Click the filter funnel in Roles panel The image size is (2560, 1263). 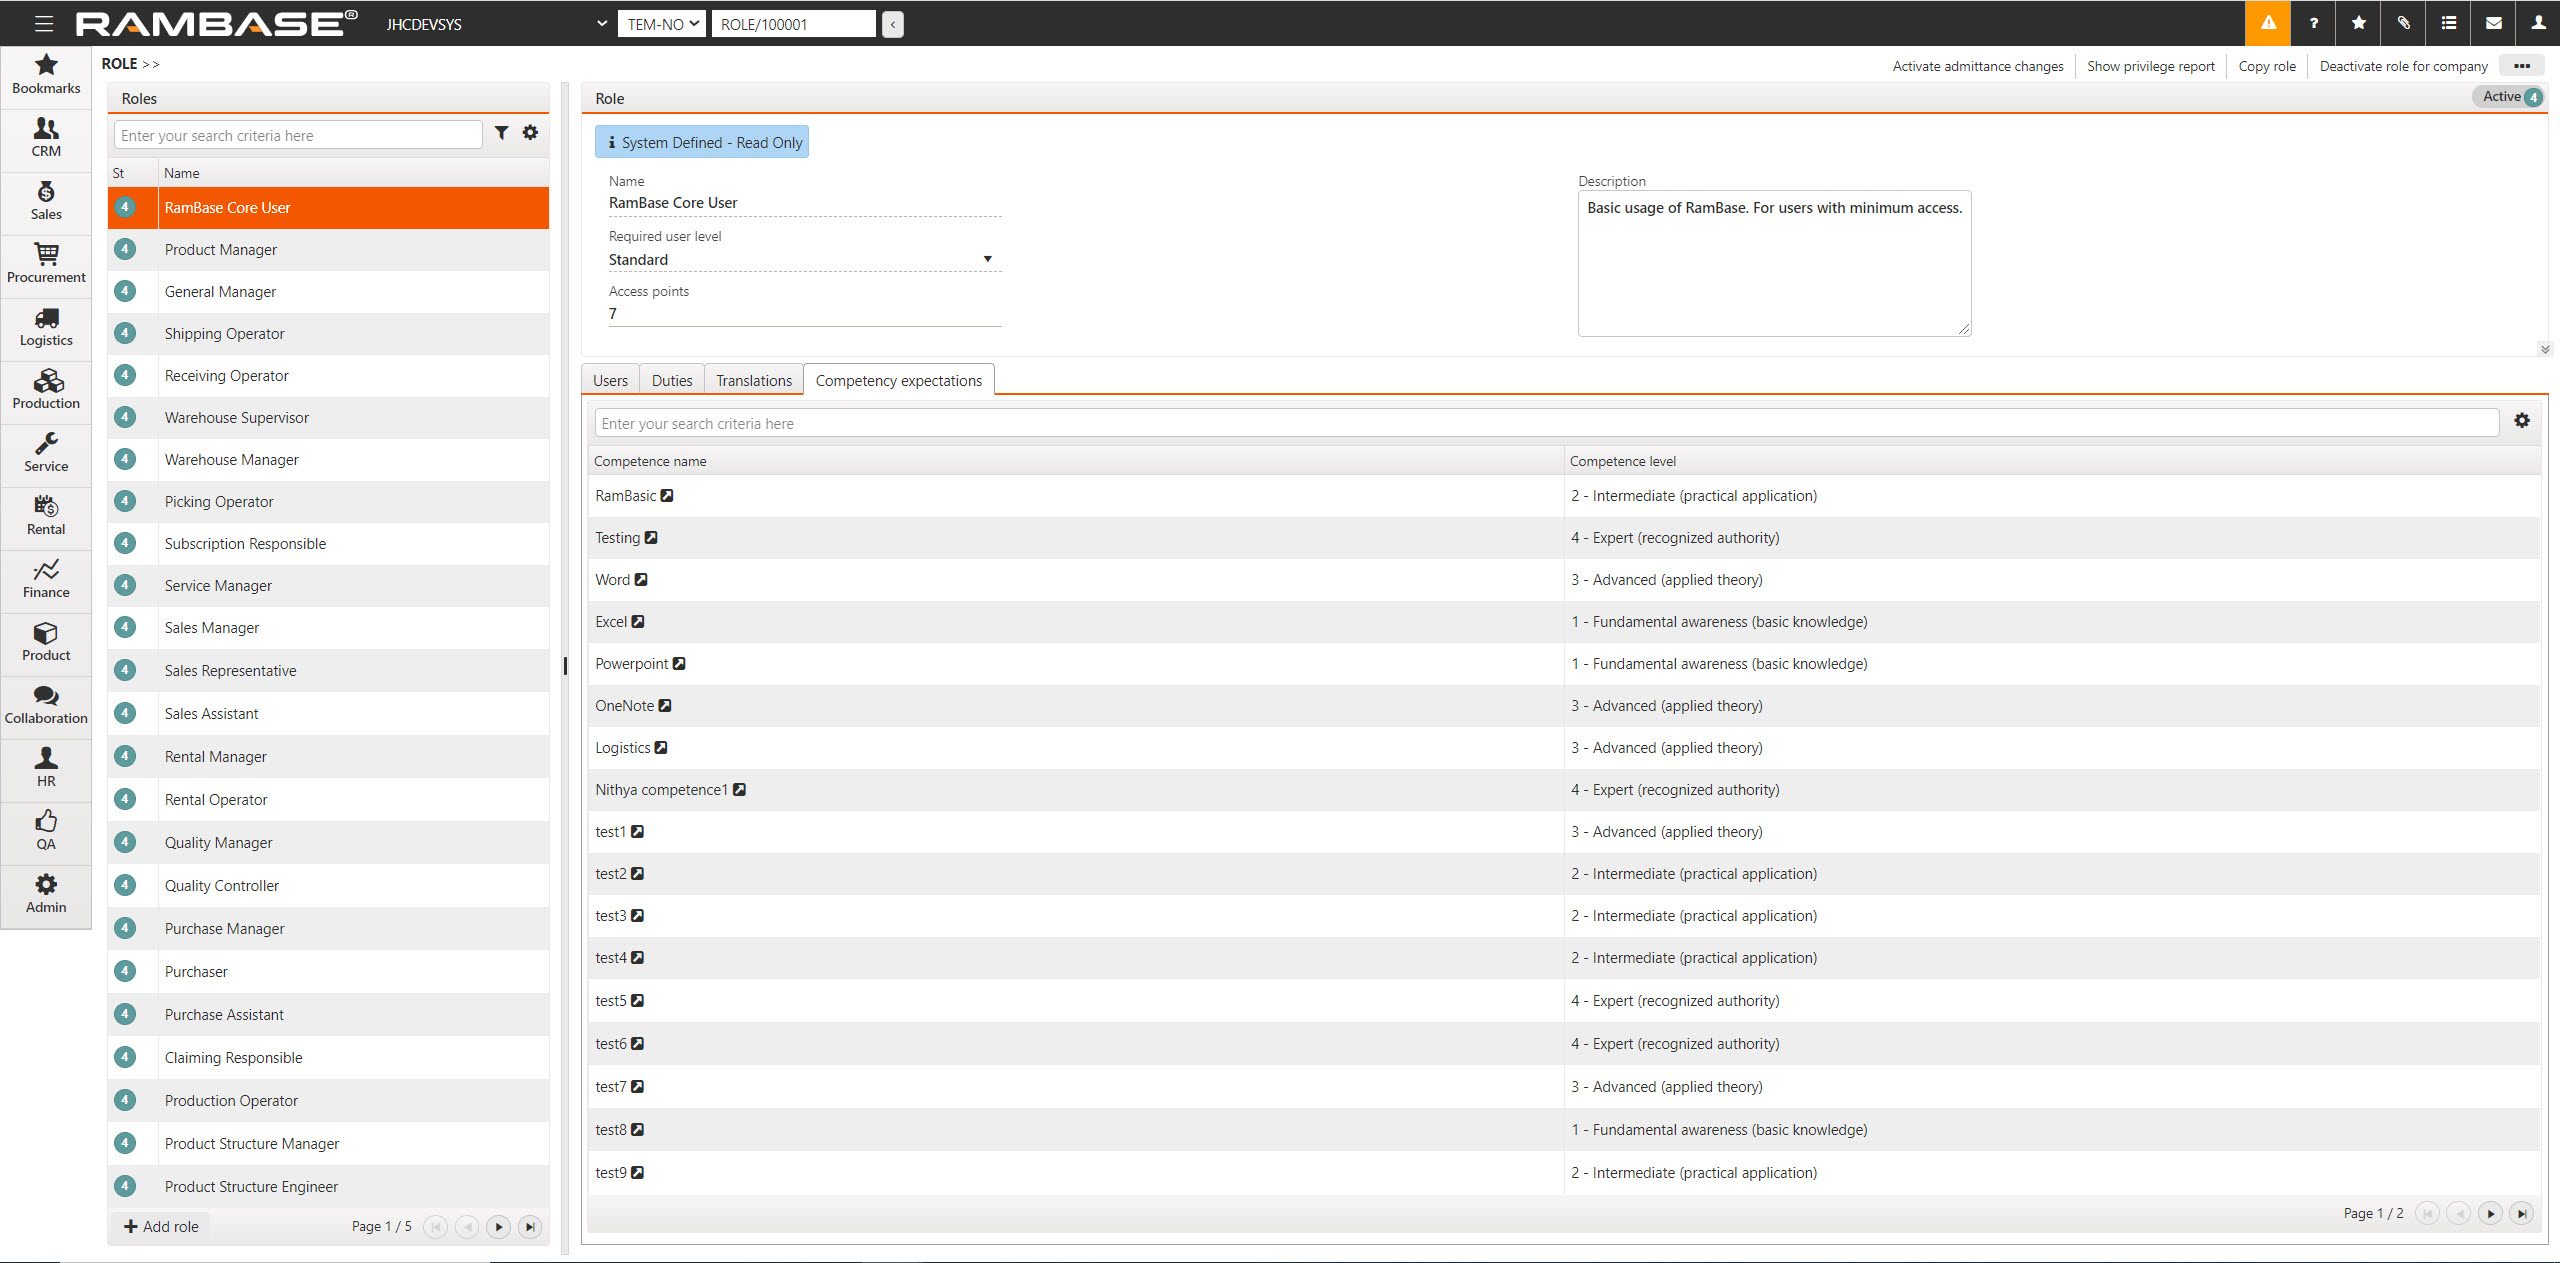click(502, 133)
